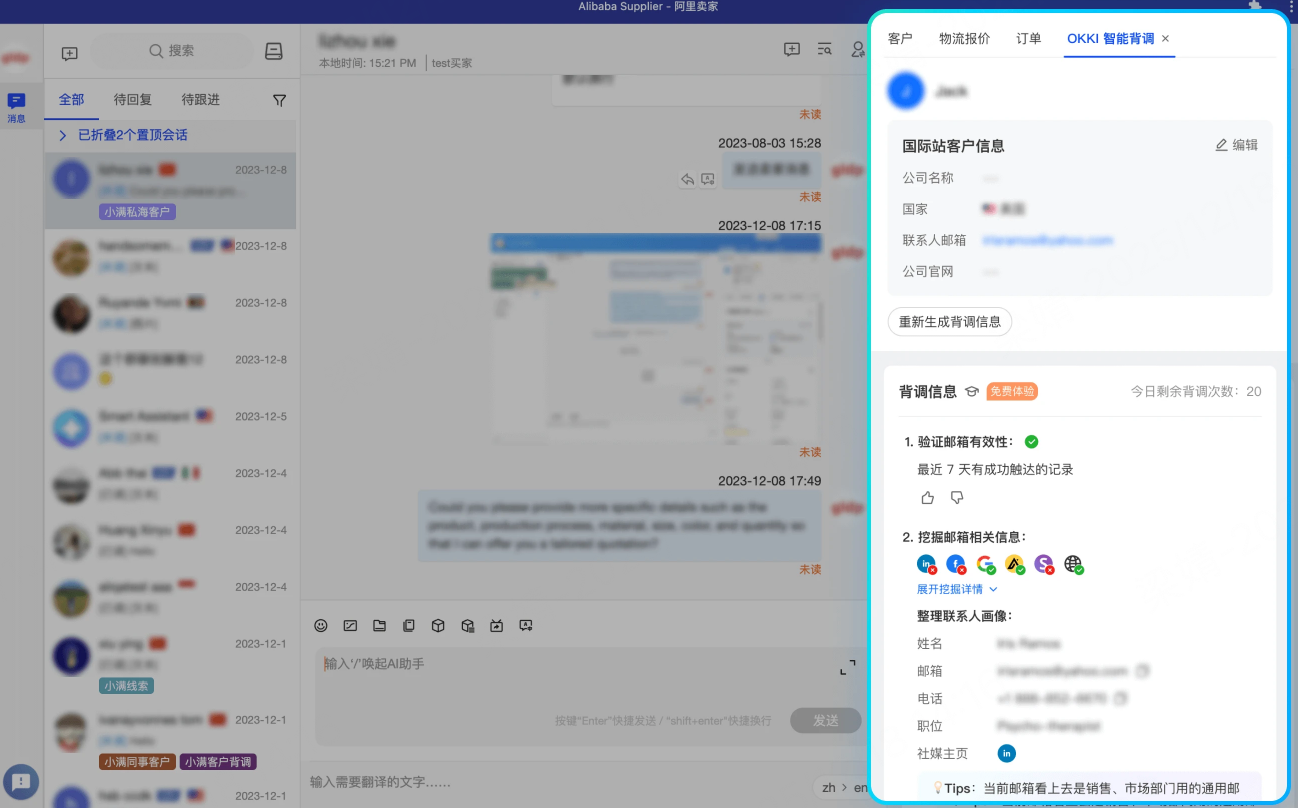Send a product card using the cube icon
The width and height of the screenshot is (1298, 808).
tap(437, 626)
